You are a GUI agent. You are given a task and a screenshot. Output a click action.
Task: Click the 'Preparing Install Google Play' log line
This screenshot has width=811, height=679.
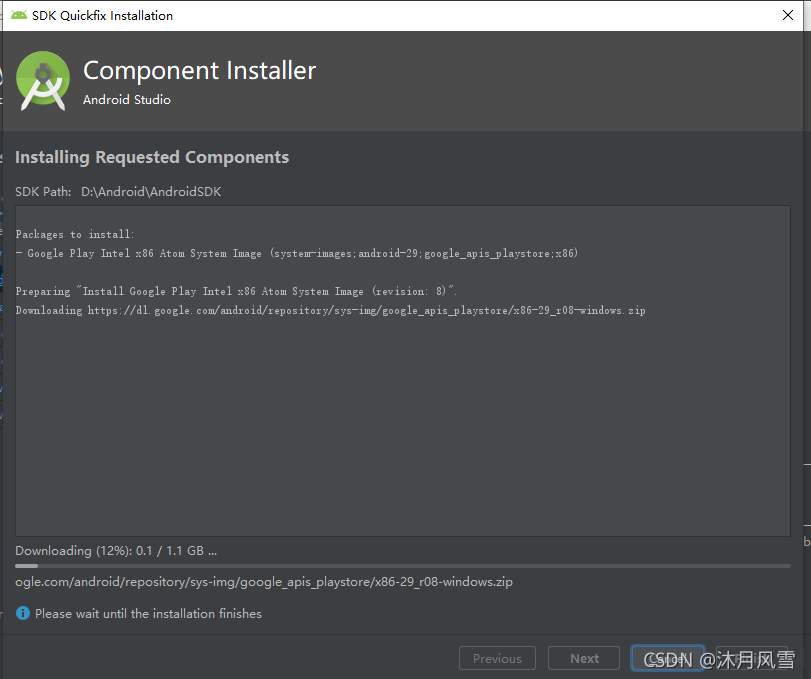tap(236, 291)
